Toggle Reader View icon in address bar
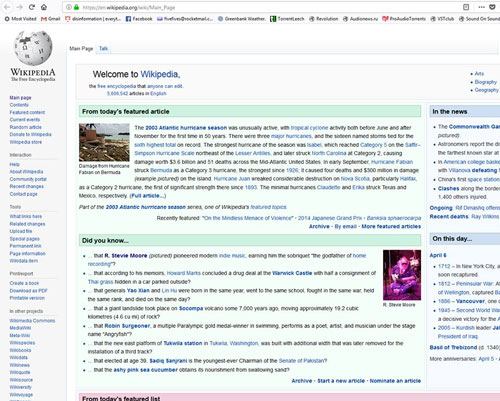 [466, 7]
